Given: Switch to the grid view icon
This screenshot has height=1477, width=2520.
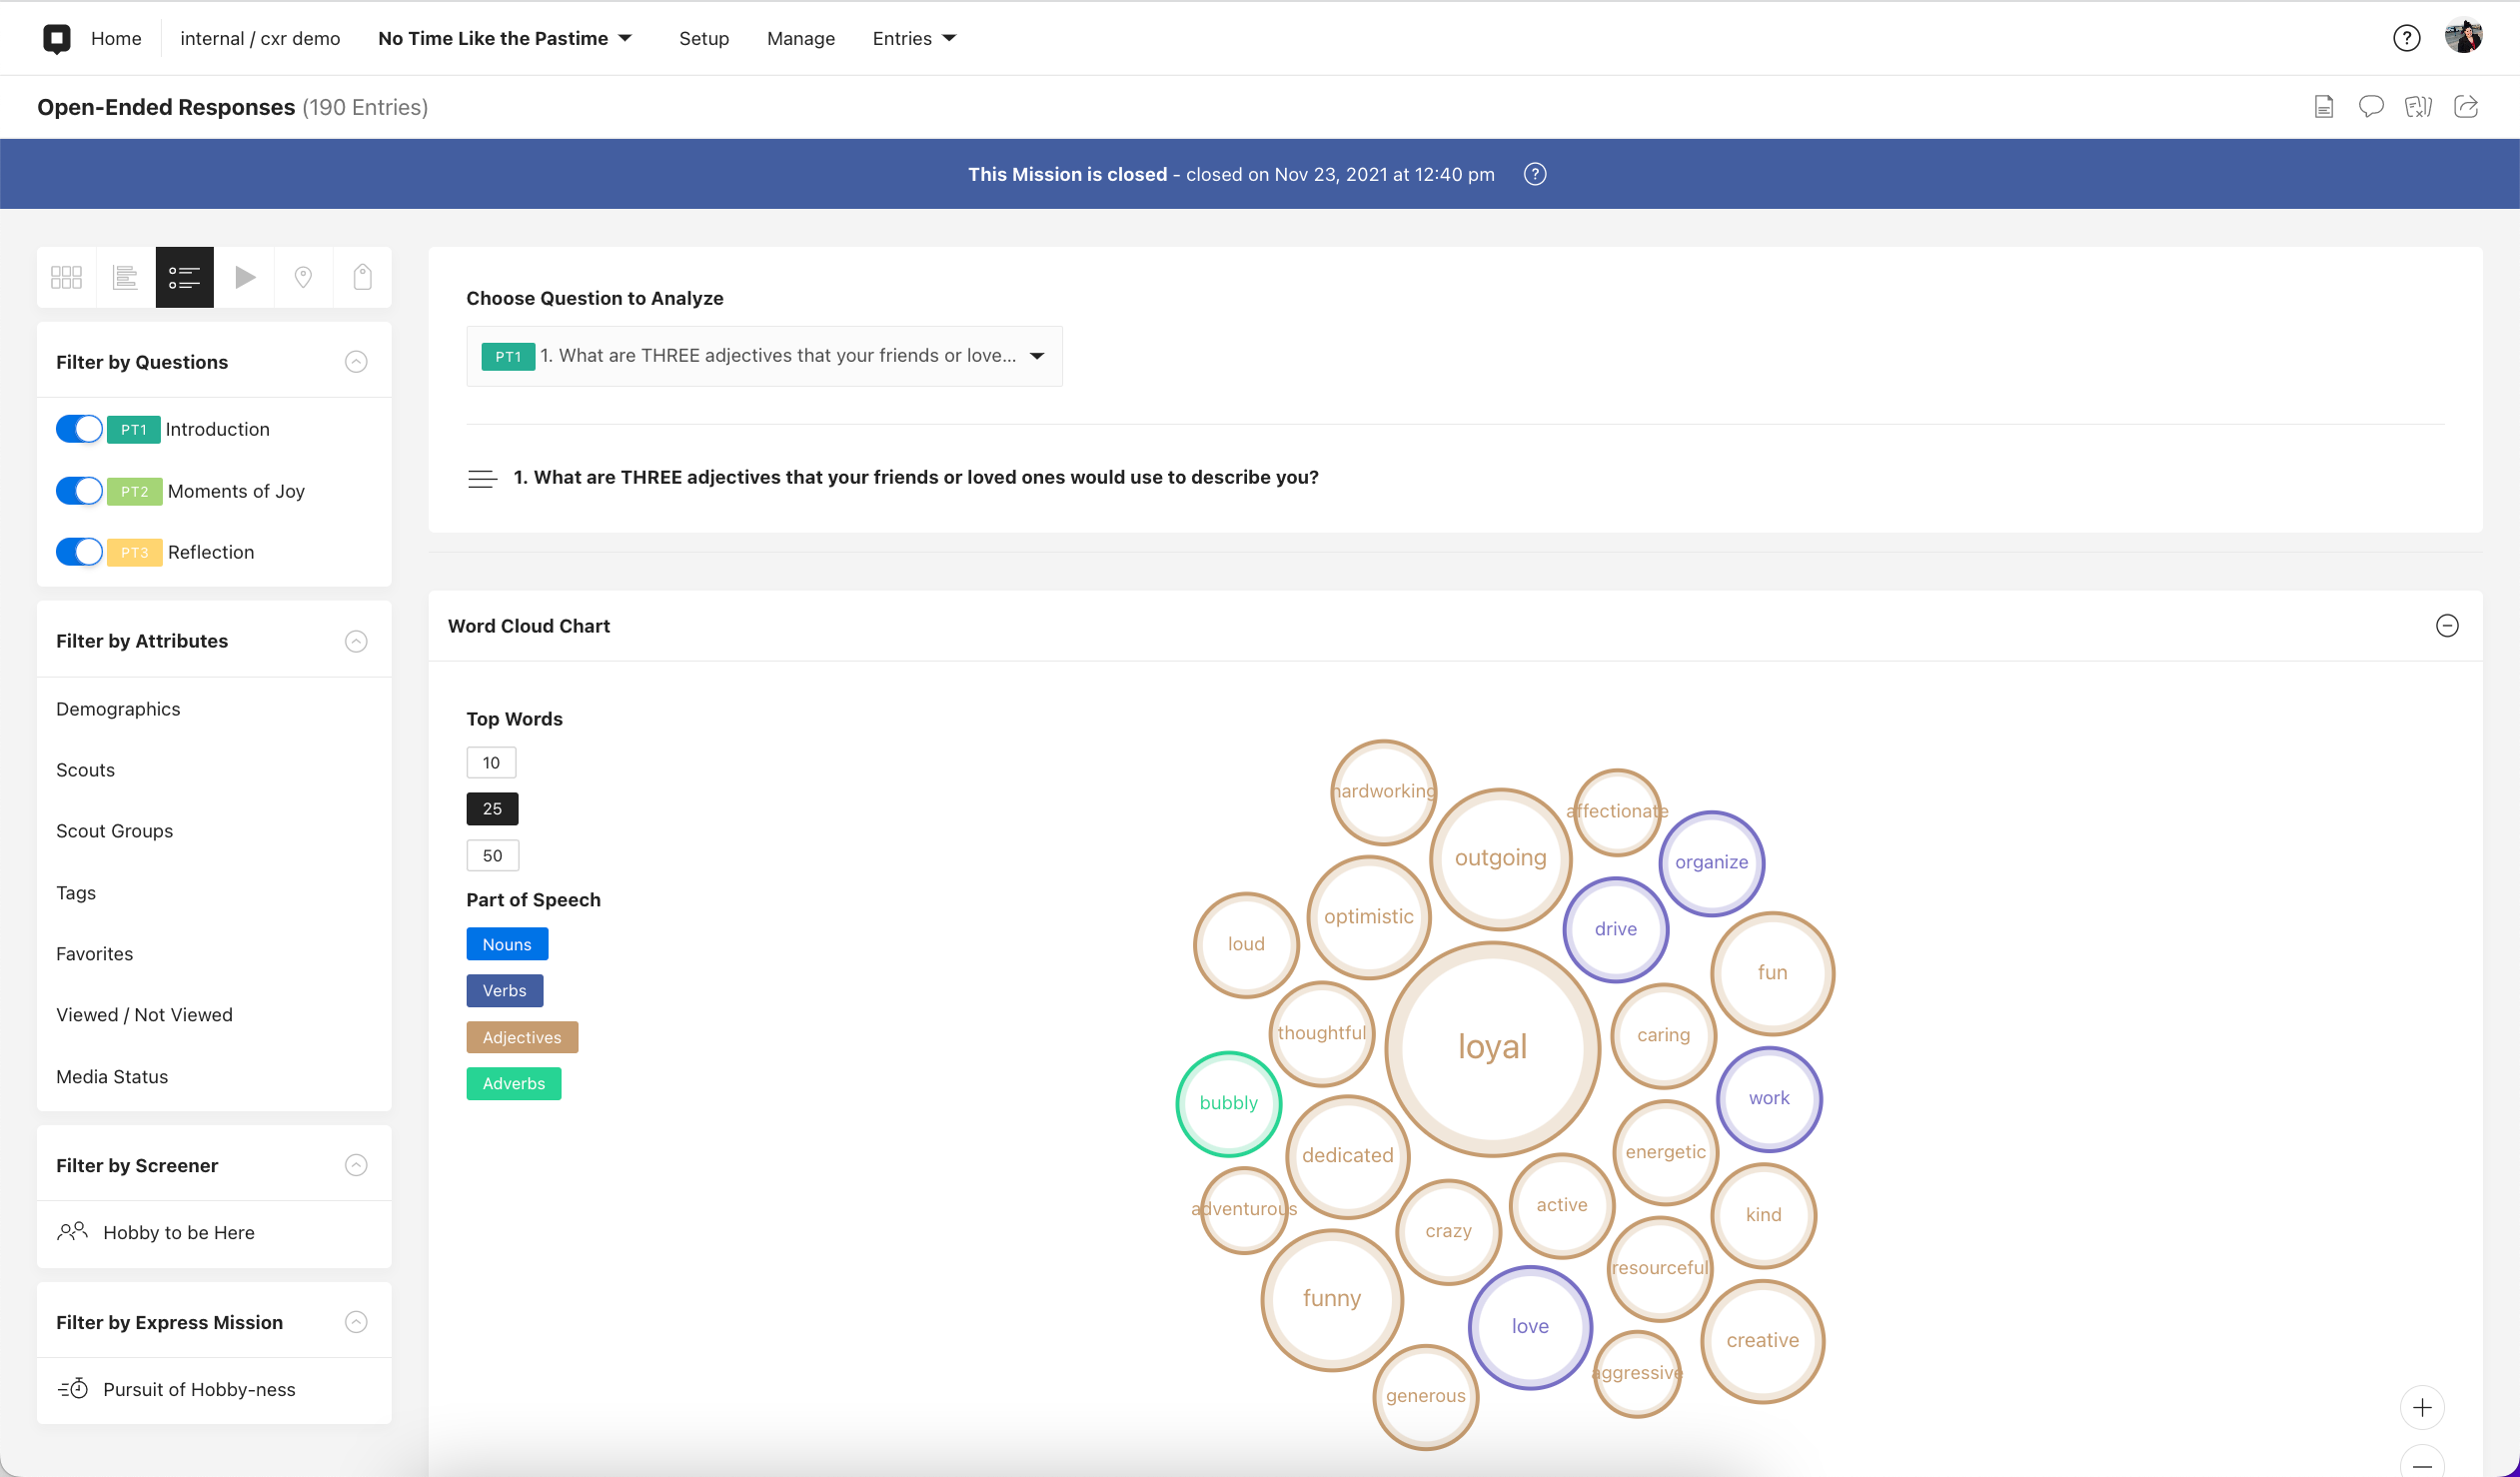Looking at the screenshot, I should click(66, 277).
